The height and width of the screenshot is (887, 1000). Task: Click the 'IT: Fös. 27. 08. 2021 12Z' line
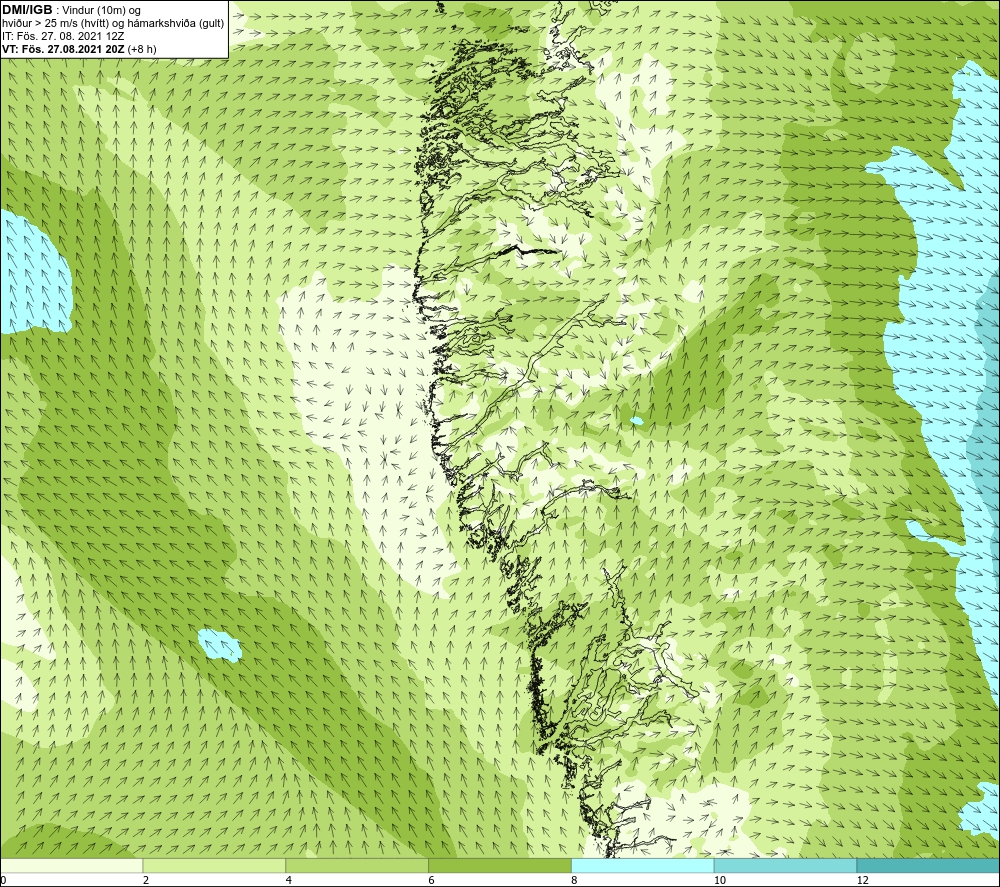tap(62, 36)
